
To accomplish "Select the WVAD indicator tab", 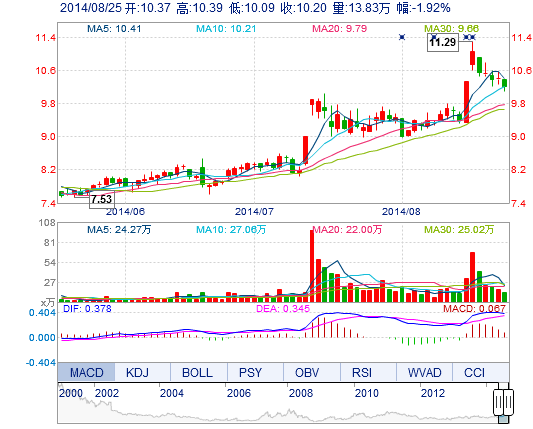I will tap(424, 372).
